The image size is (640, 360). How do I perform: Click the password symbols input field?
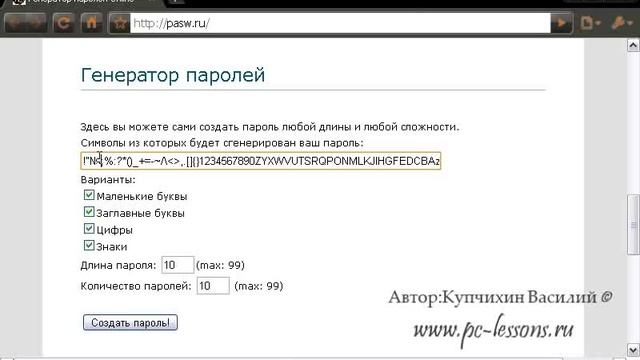tap(261, 161)
